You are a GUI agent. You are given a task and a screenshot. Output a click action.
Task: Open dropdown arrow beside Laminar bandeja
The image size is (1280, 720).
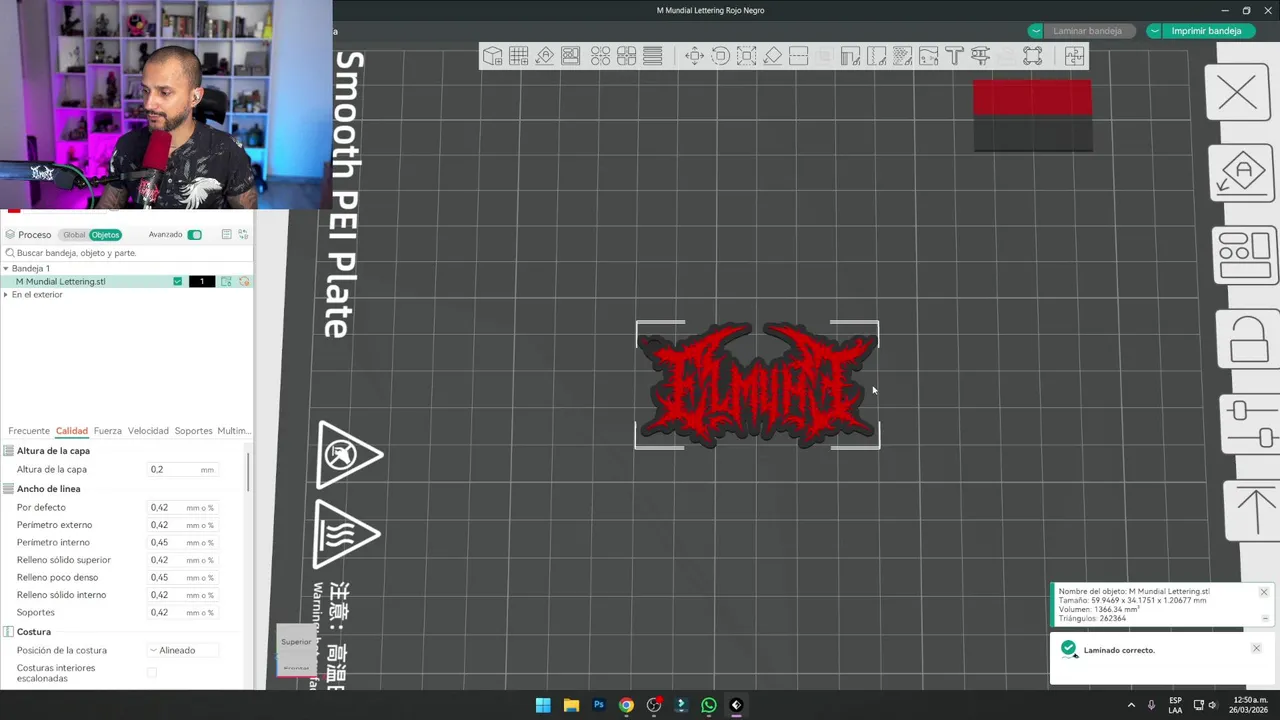coord(1036,31)
